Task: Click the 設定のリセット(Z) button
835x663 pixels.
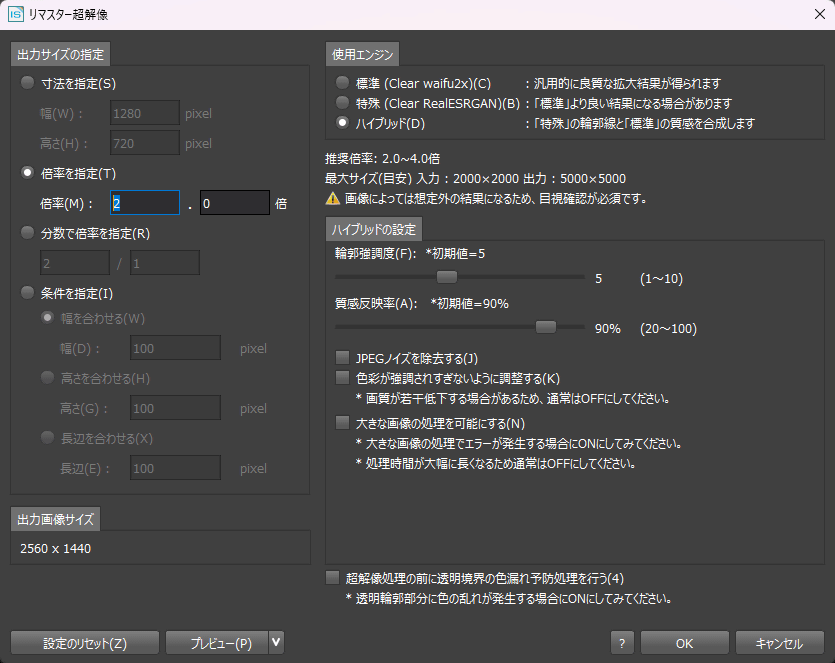Action: [85, 643]
